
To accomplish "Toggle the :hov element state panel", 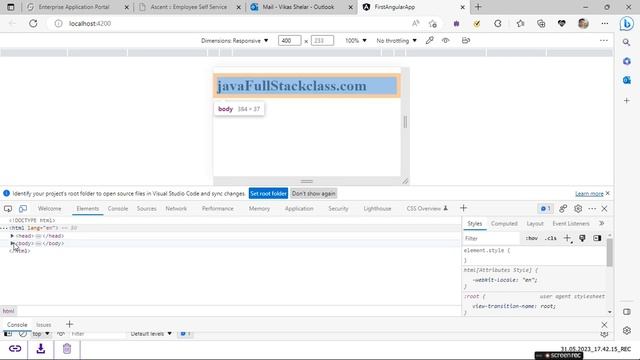I will click(531, 238).
